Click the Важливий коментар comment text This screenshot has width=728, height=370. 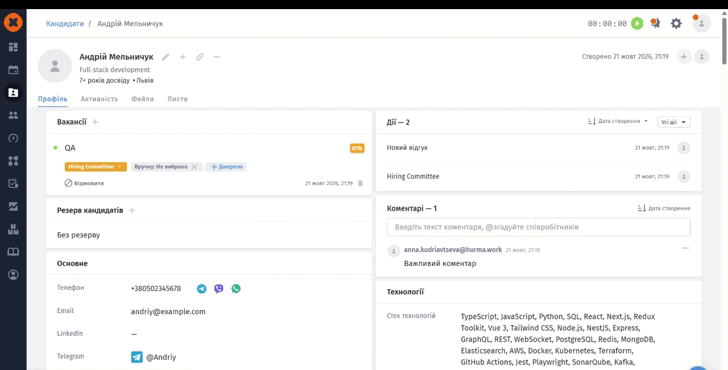[x=440, y=263]
